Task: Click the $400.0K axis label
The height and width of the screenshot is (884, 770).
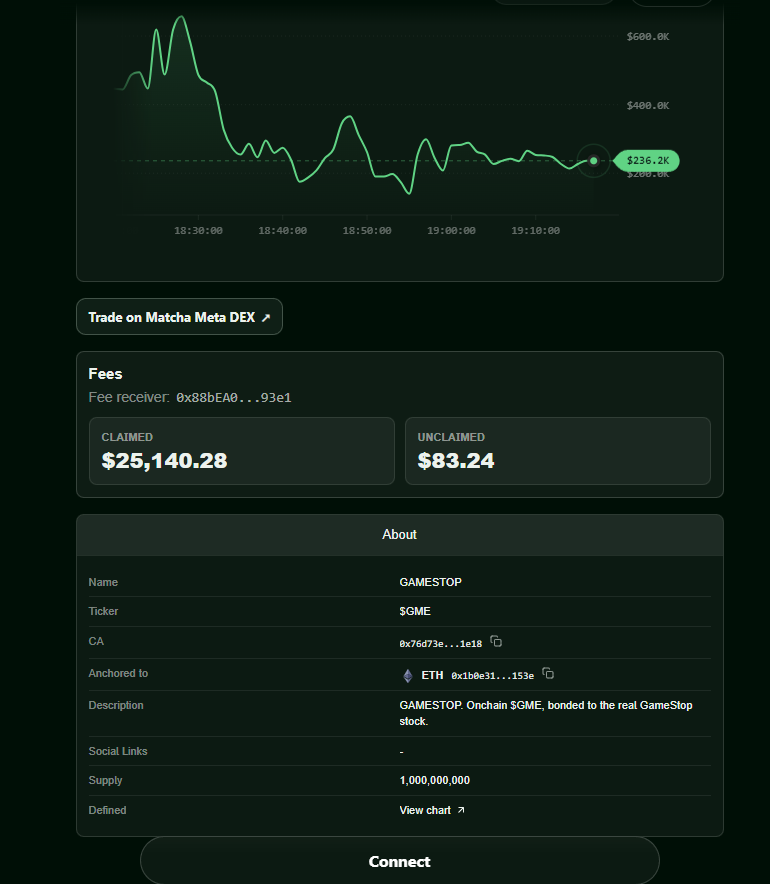Action: point(648,105)
